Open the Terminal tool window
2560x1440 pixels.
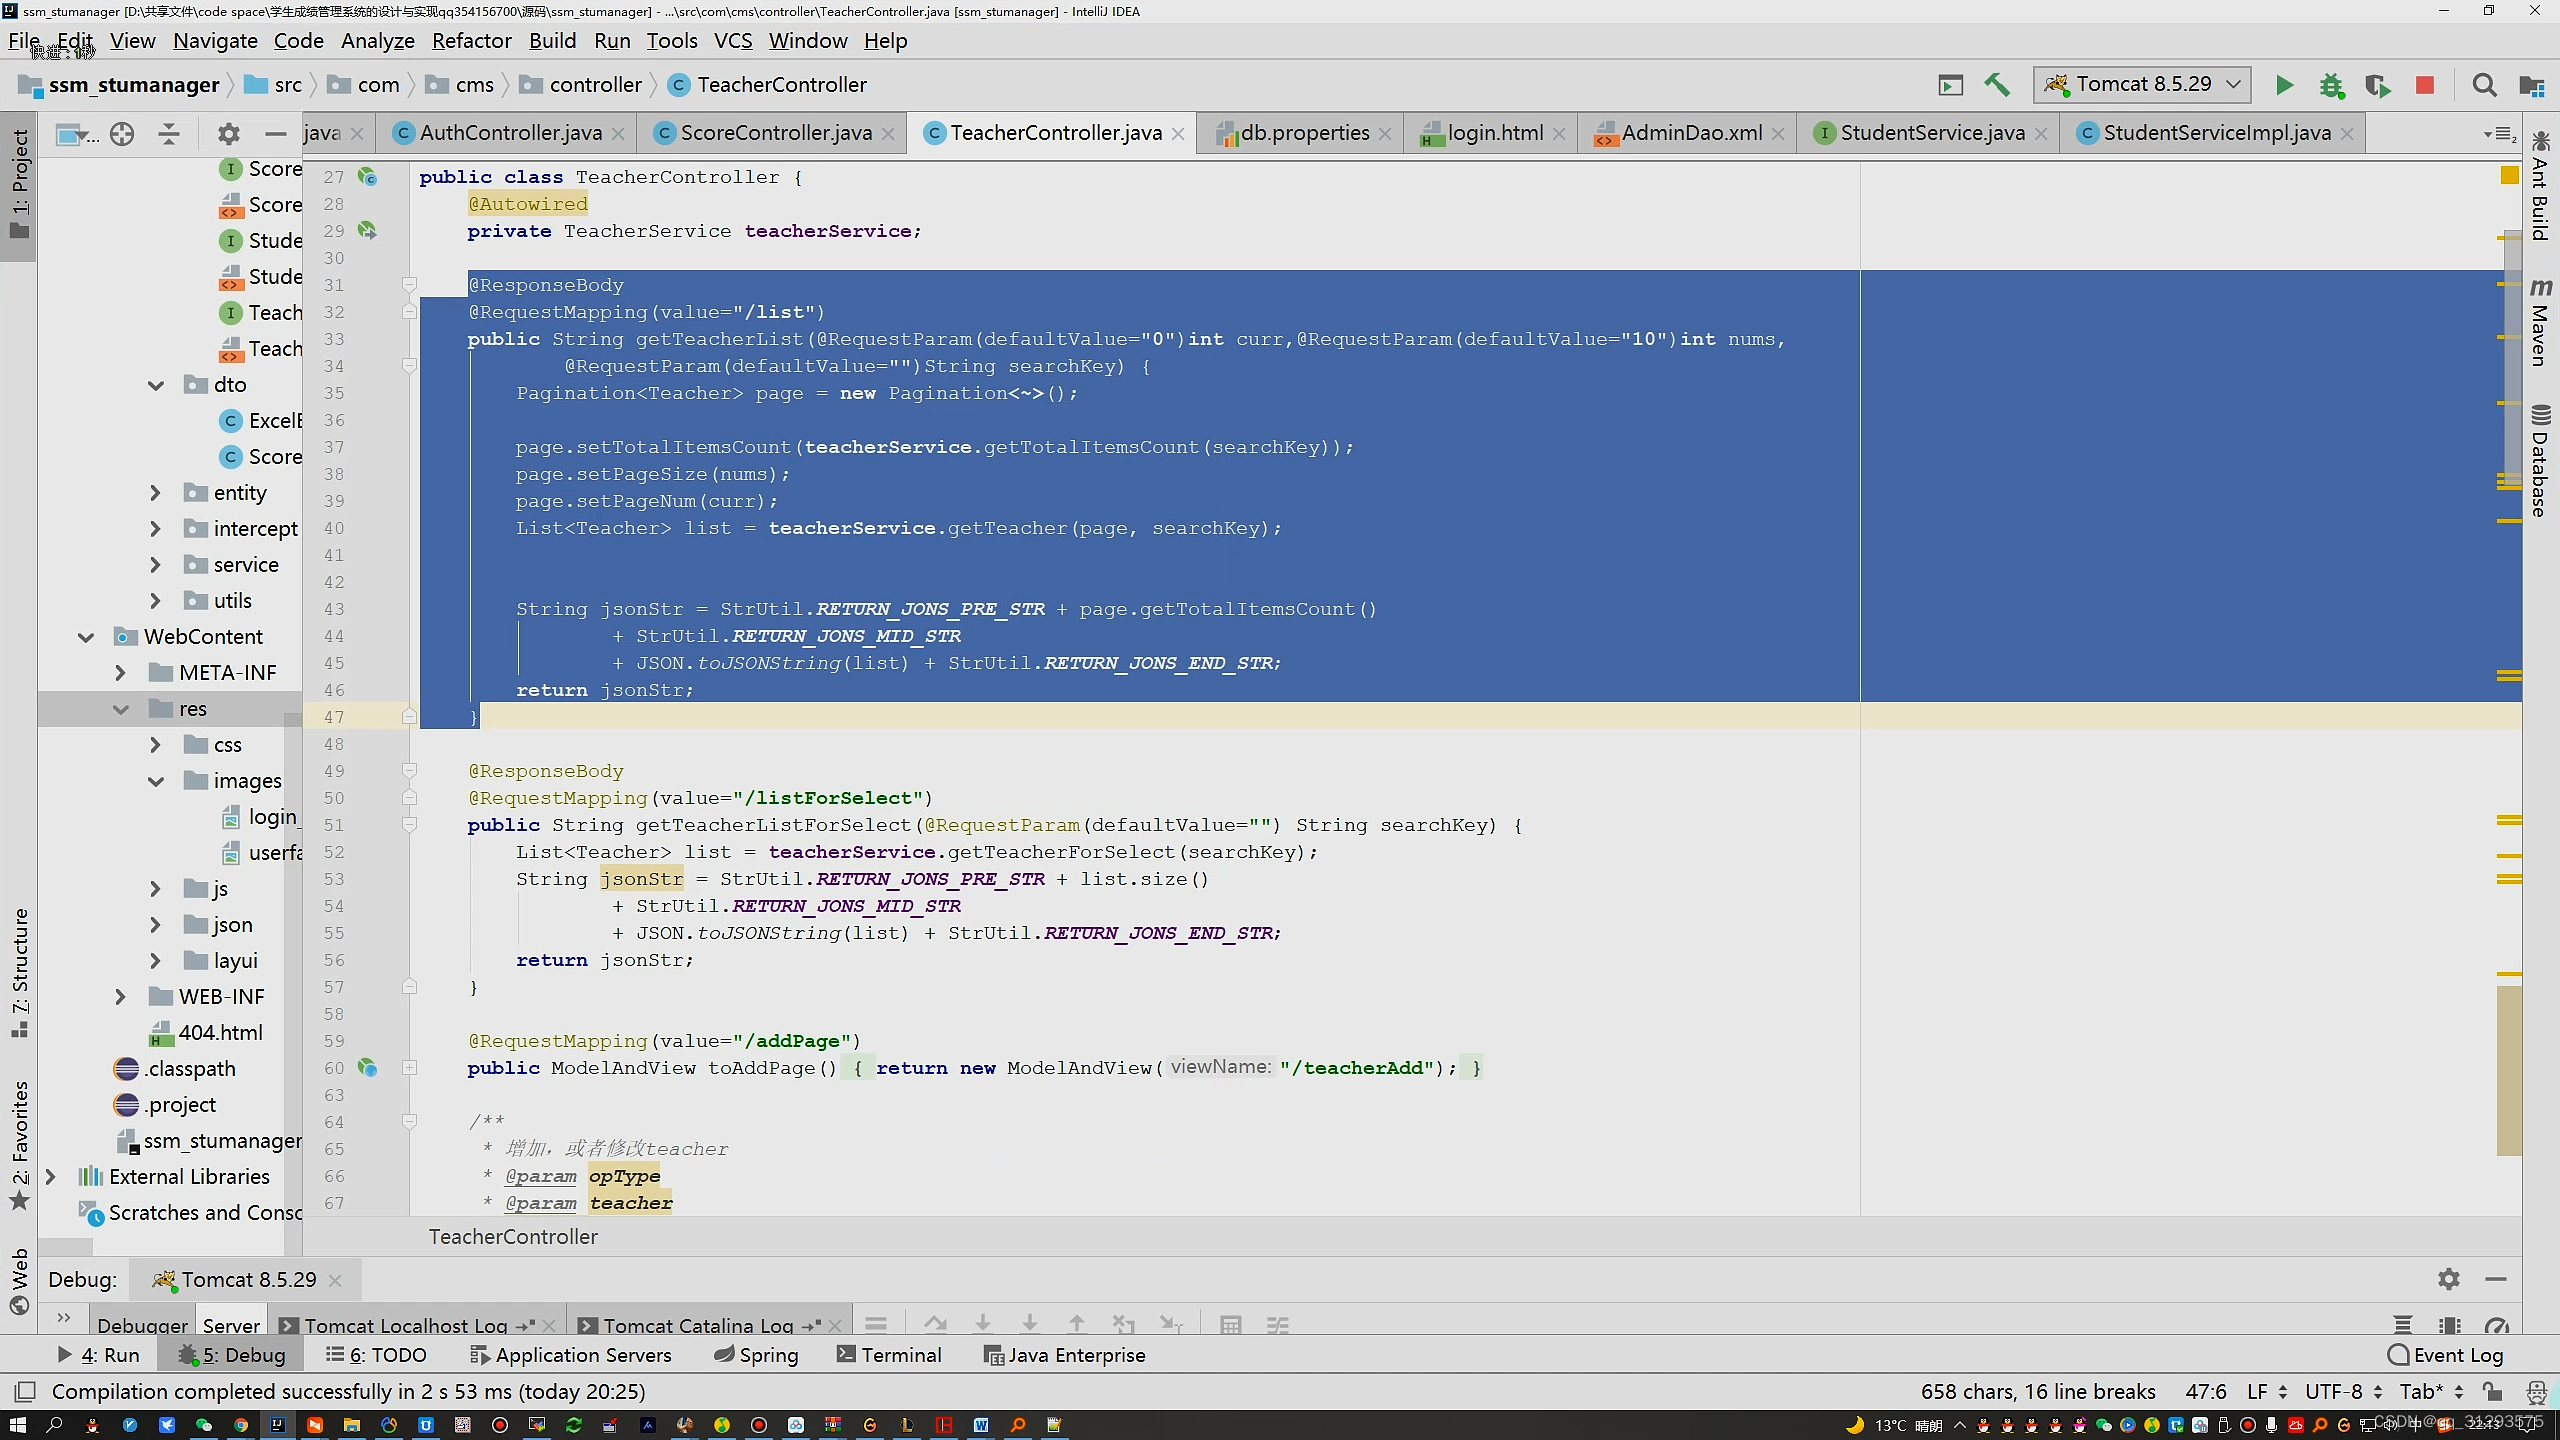click(x=889, y=1355)
